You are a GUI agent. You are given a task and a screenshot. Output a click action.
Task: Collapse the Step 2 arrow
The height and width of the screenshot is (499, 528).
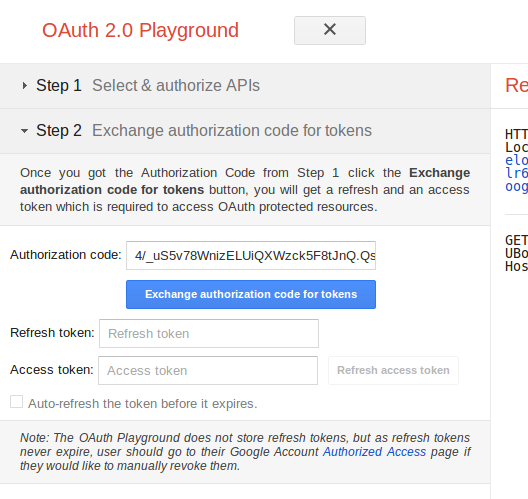(24, 131)
